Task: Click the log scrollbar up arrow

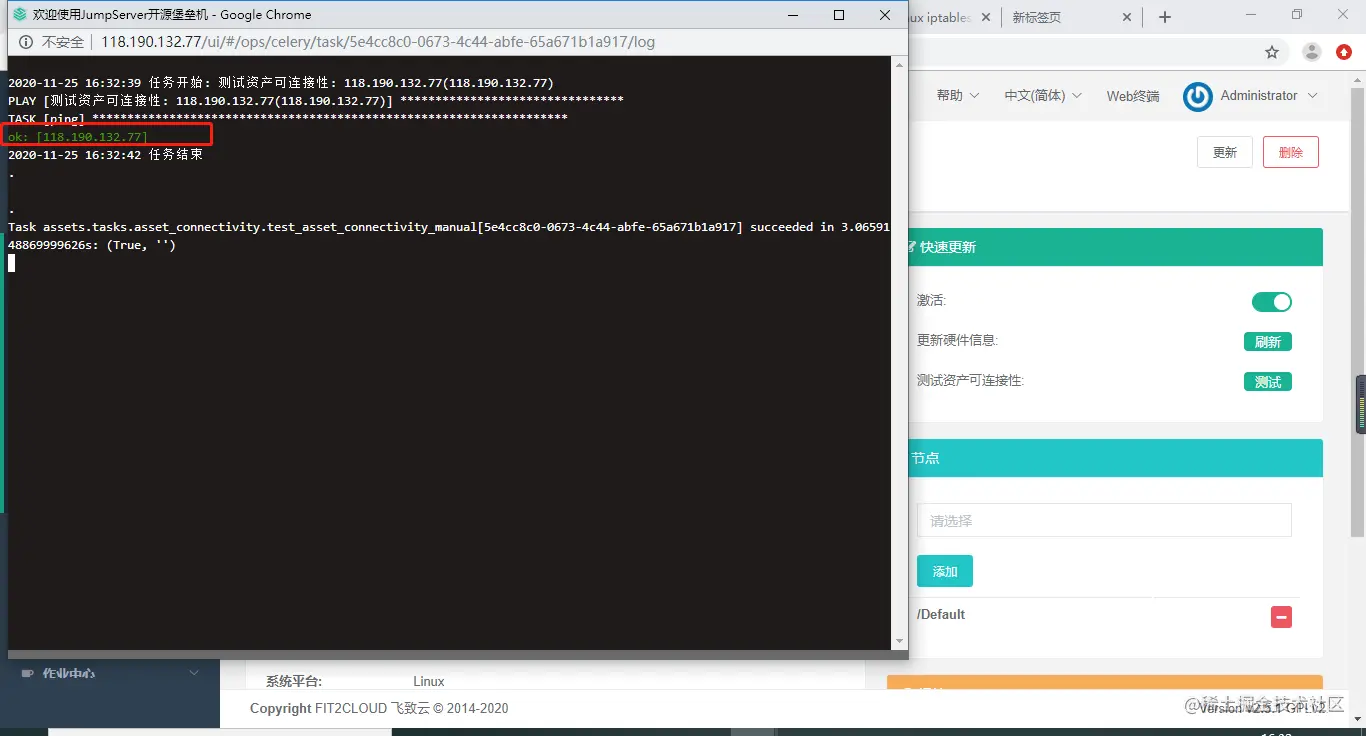Action: [x=900, y=64]
